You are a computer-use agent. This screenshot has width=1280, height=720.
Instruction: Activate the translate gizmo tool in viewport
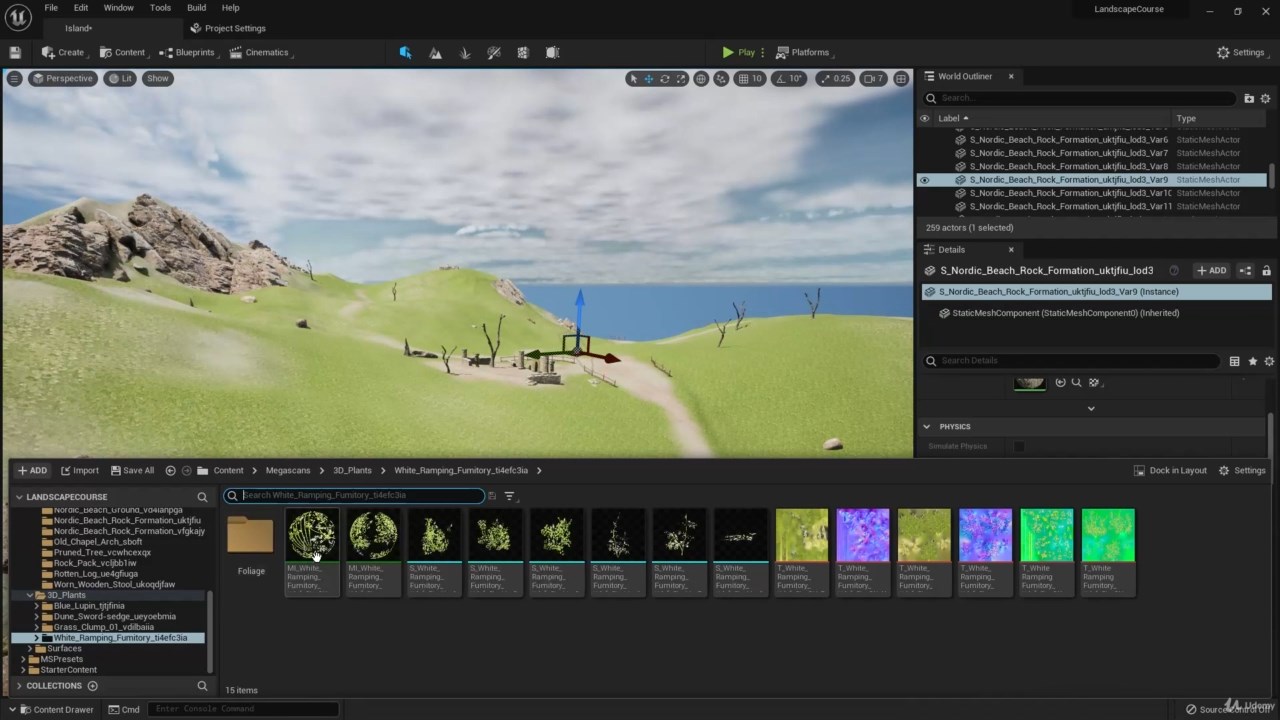point(648,79)
